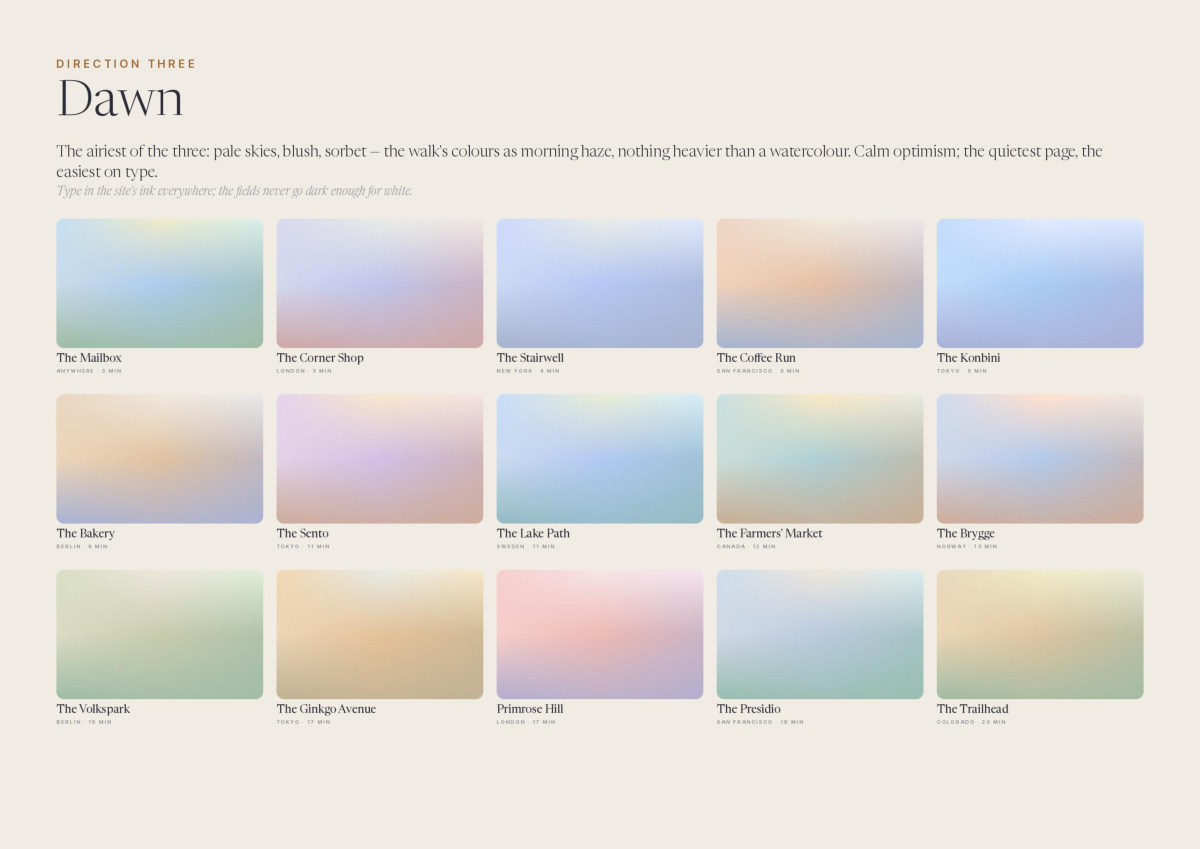Open the Primrose Hill pink gradient
The width and height of the screenshot is (1200, 849).
[x=600, y=634]
